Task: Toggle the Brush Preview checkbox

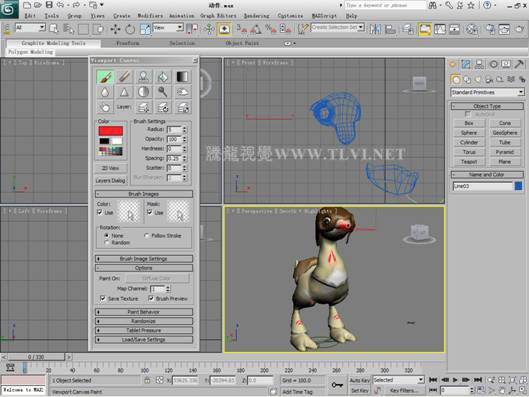Action: tap(151, 299)
